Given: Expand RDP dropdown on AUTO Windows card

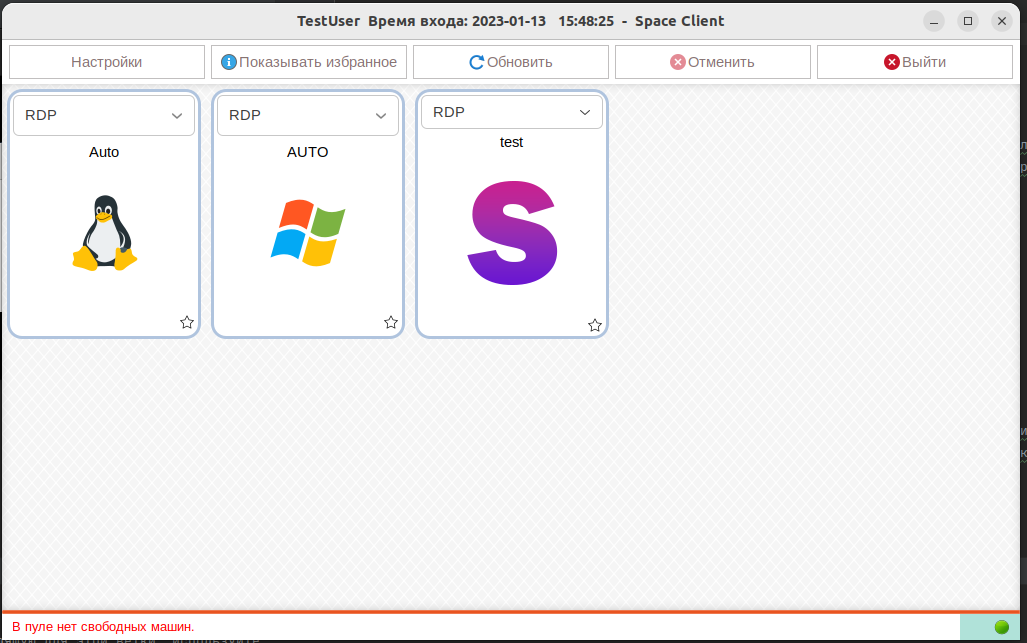Looking at the screenshot, I should [x=308, y=116].
